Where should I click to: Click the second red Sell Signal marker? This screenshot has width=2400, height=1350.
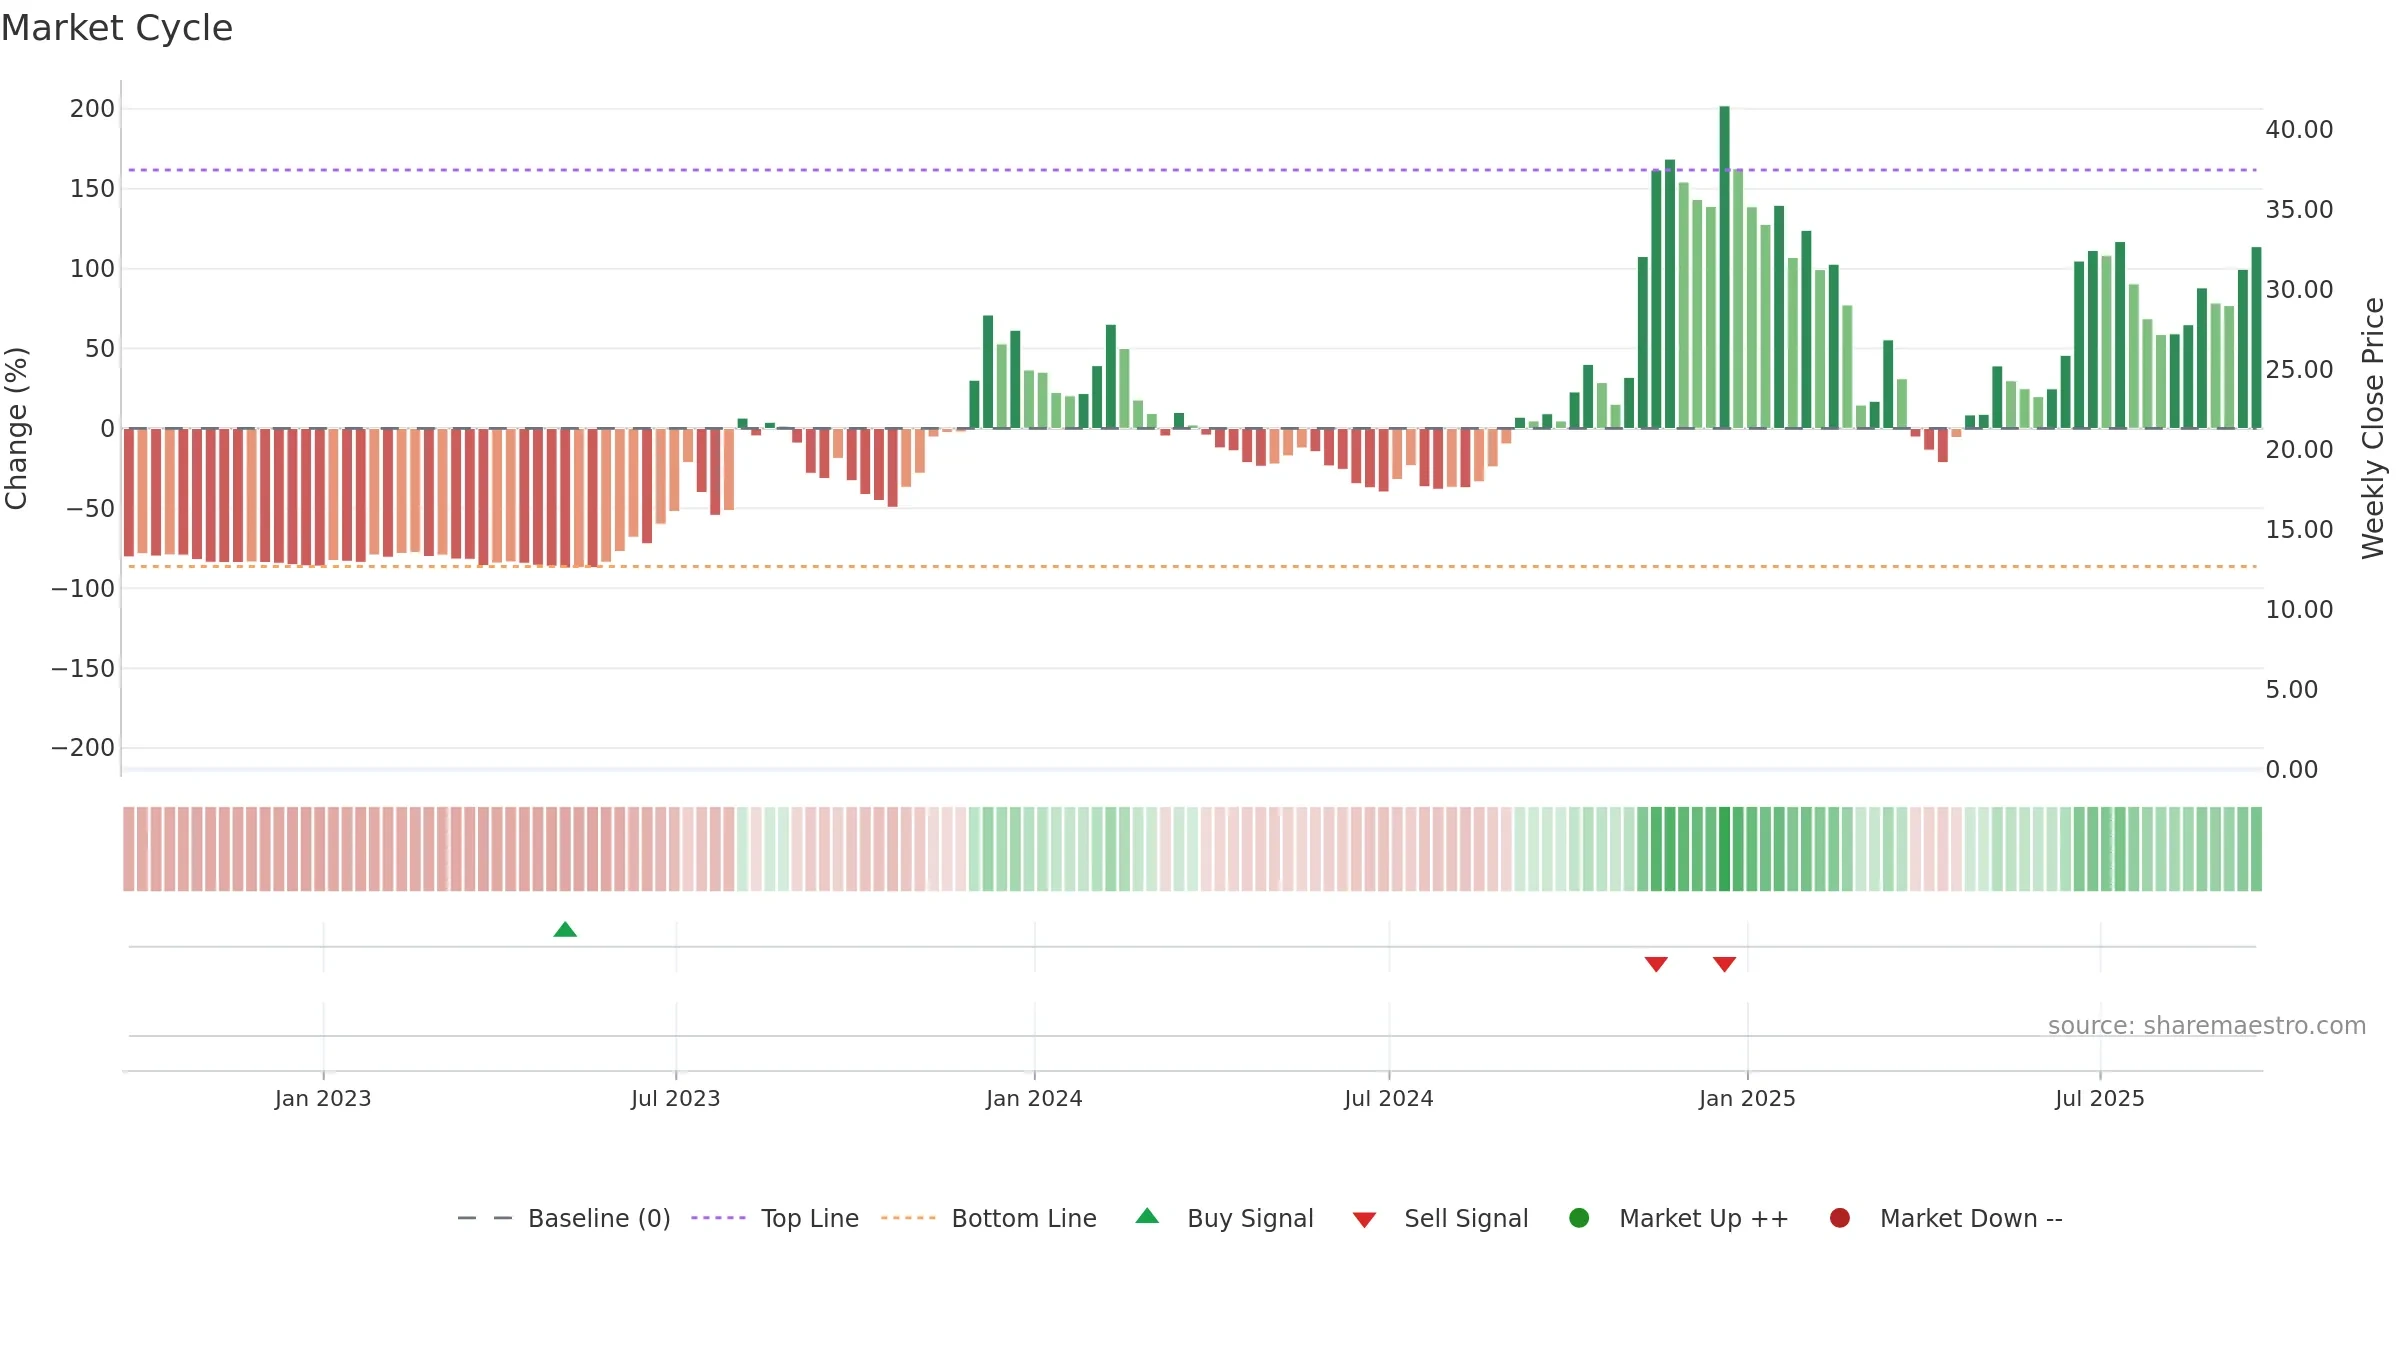click(x=1724, y=964)
